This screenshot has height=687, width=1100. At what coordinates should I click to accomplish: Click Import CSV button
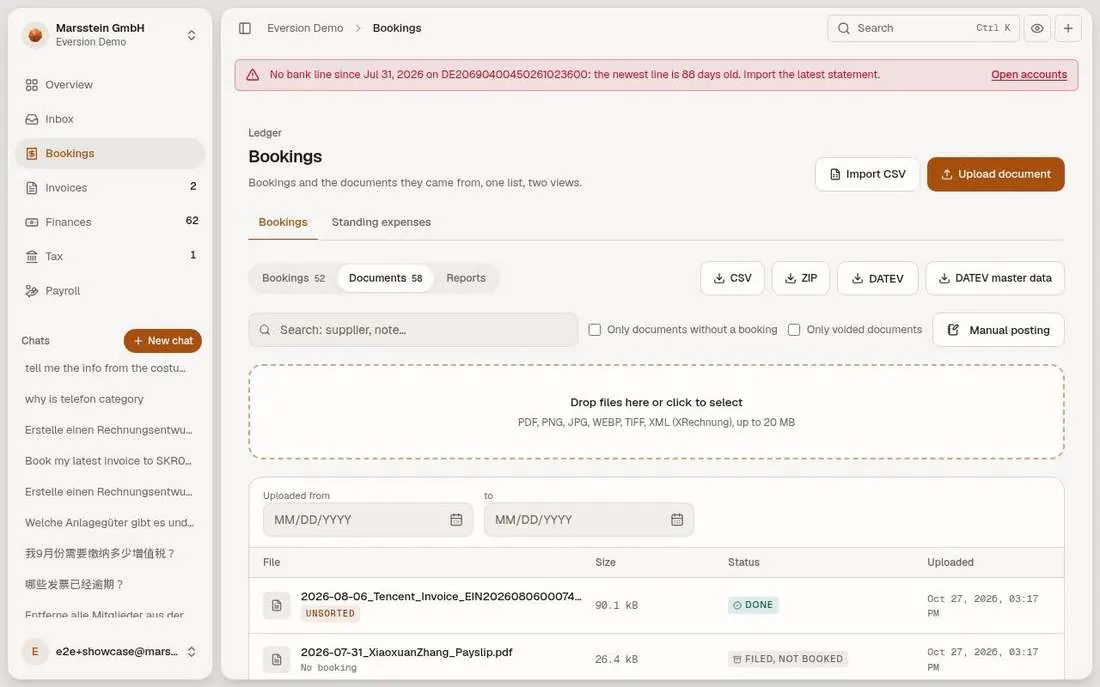pyautogui.click(x=867, y=174)
